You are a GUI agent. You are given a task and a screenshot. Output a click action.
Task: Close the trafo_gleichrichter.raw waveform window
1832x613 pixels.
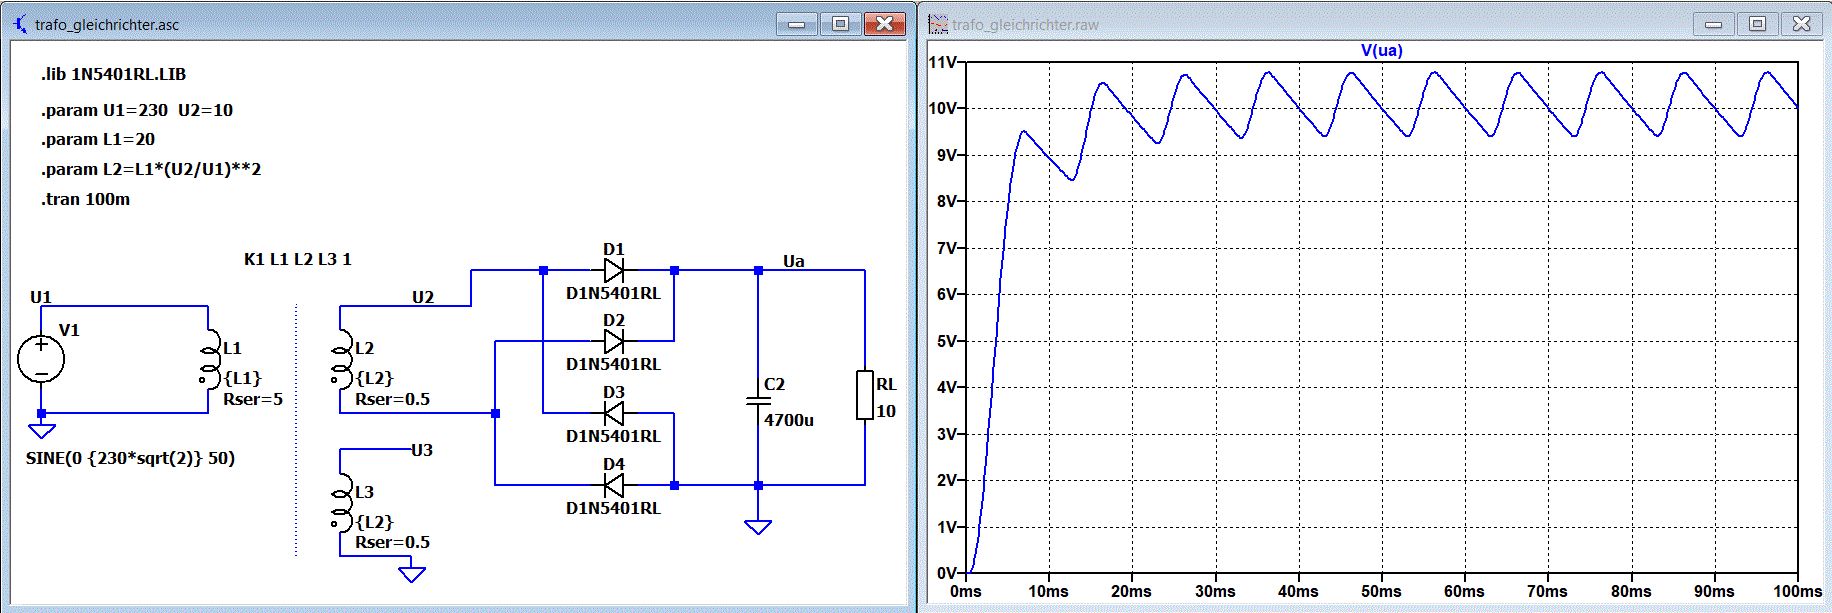(1802, 24)
